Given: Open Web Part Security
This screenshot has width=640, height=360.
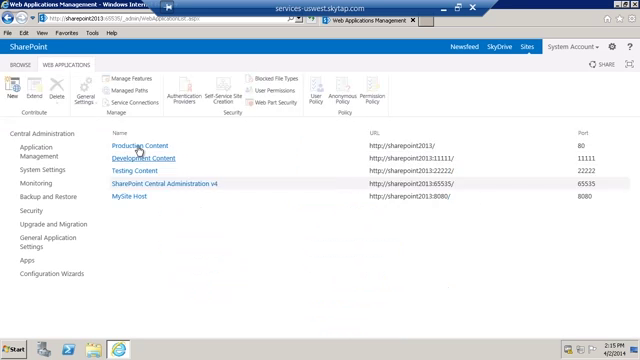Looking at the screenshot, I should coord(271,102).
